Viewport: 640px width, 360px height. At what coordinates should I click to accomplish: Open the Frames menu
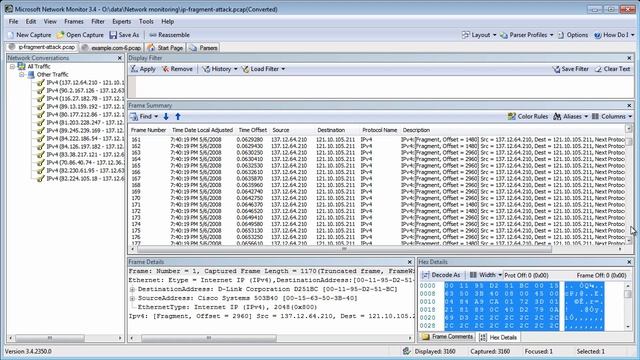74,22
